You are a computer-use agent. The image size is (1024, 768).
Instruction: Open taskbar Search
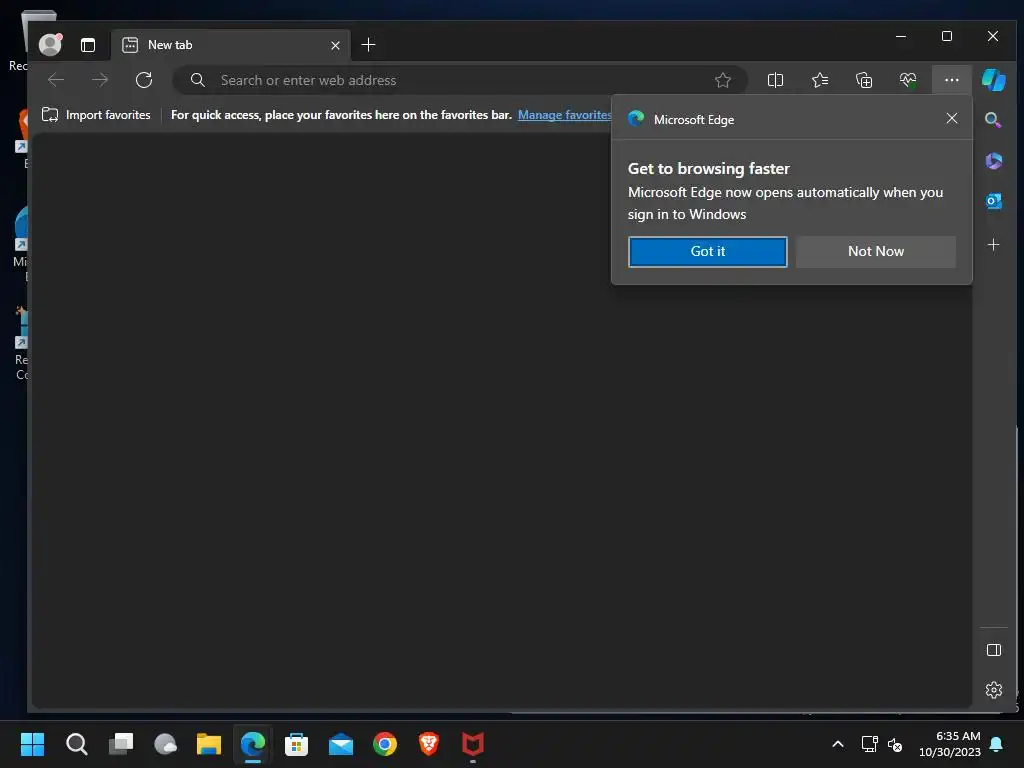click(x=76, y=744)
